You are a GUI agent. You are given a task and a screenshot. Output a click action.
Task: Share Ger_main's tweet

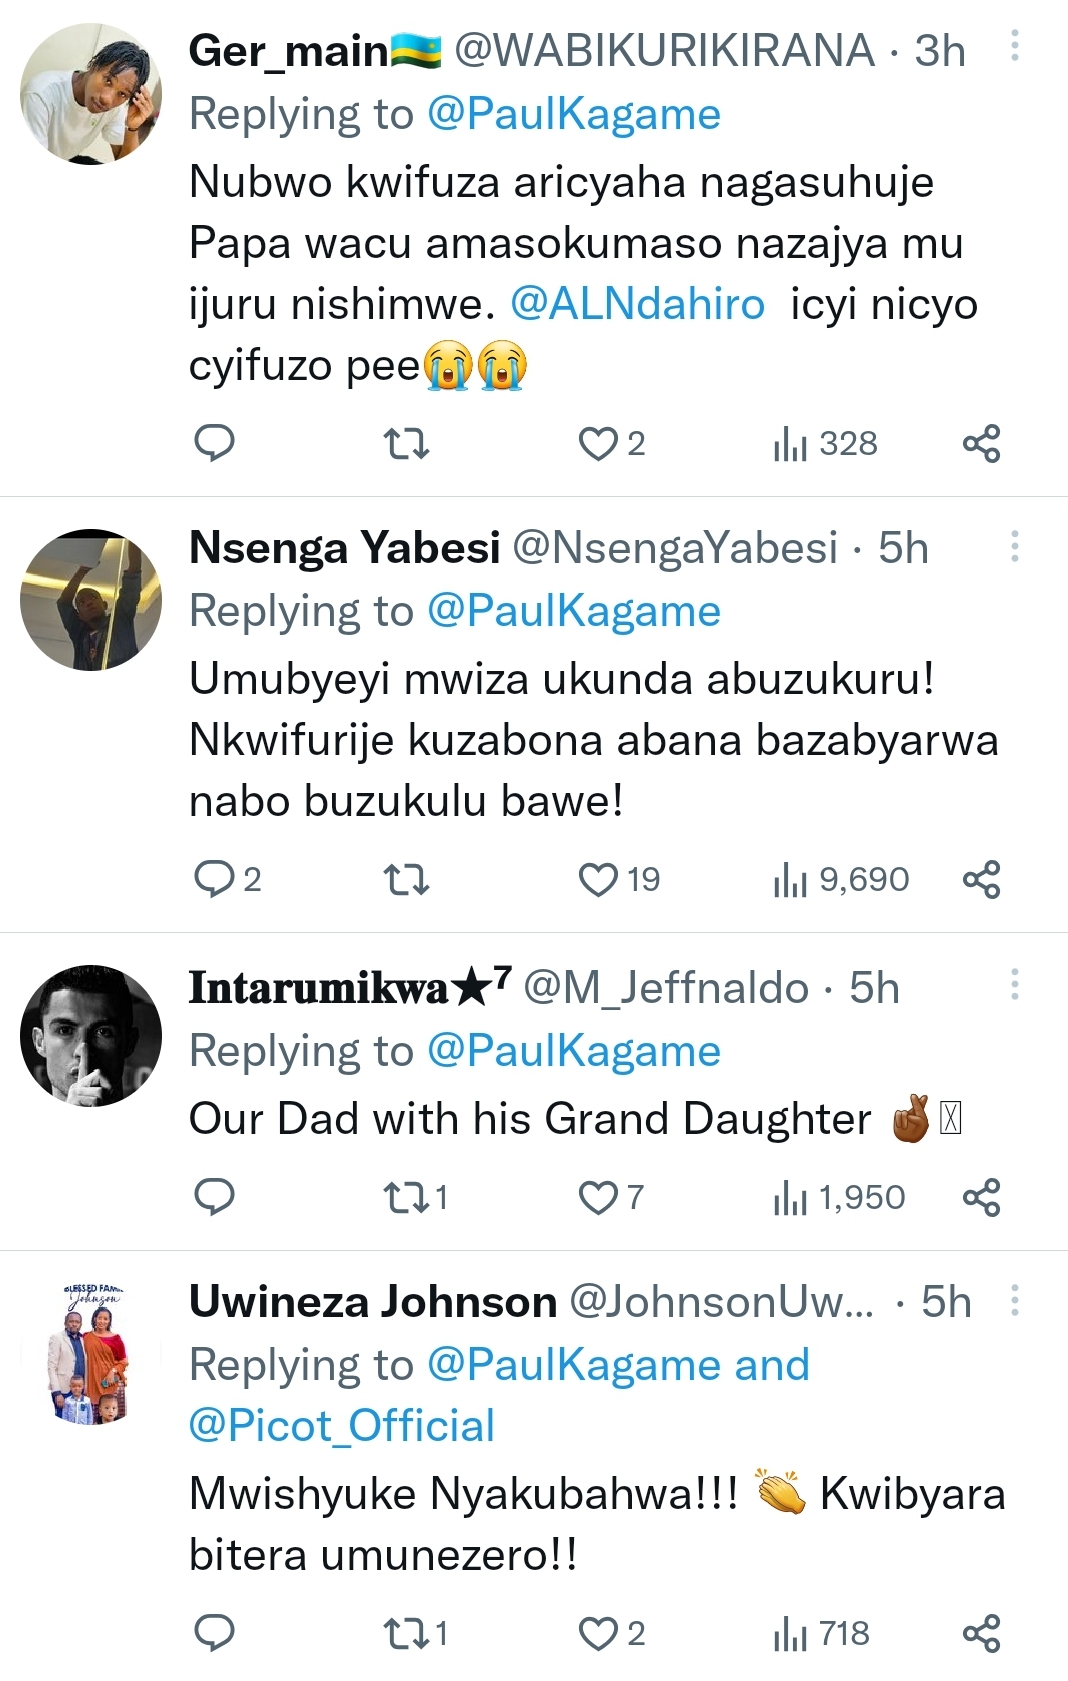(x=981, y=443)
